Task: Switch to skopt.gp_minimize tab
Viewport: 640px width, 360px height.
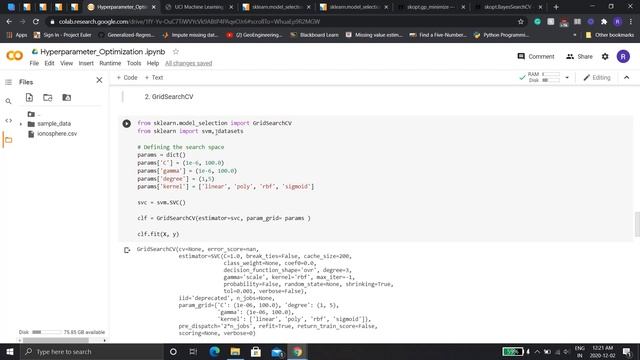Action: pyautogui.click(x=430, y=7)
